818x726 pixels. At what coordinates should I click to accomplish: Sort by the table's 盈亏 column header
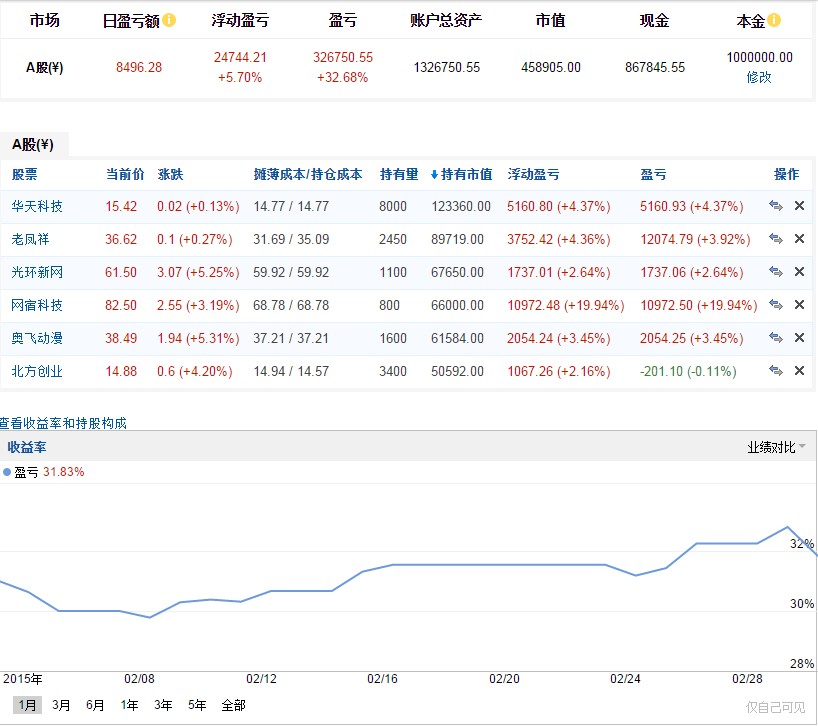(x=653, y=174)
